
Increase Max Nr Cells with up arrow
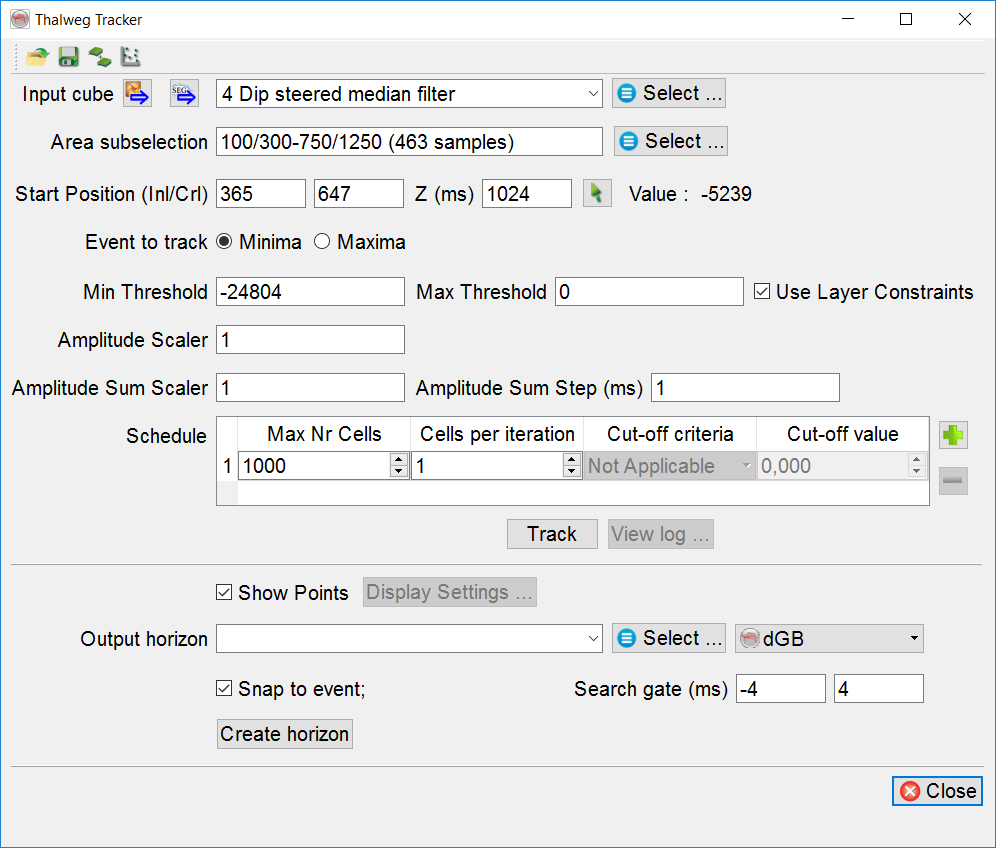coord(398,459)
